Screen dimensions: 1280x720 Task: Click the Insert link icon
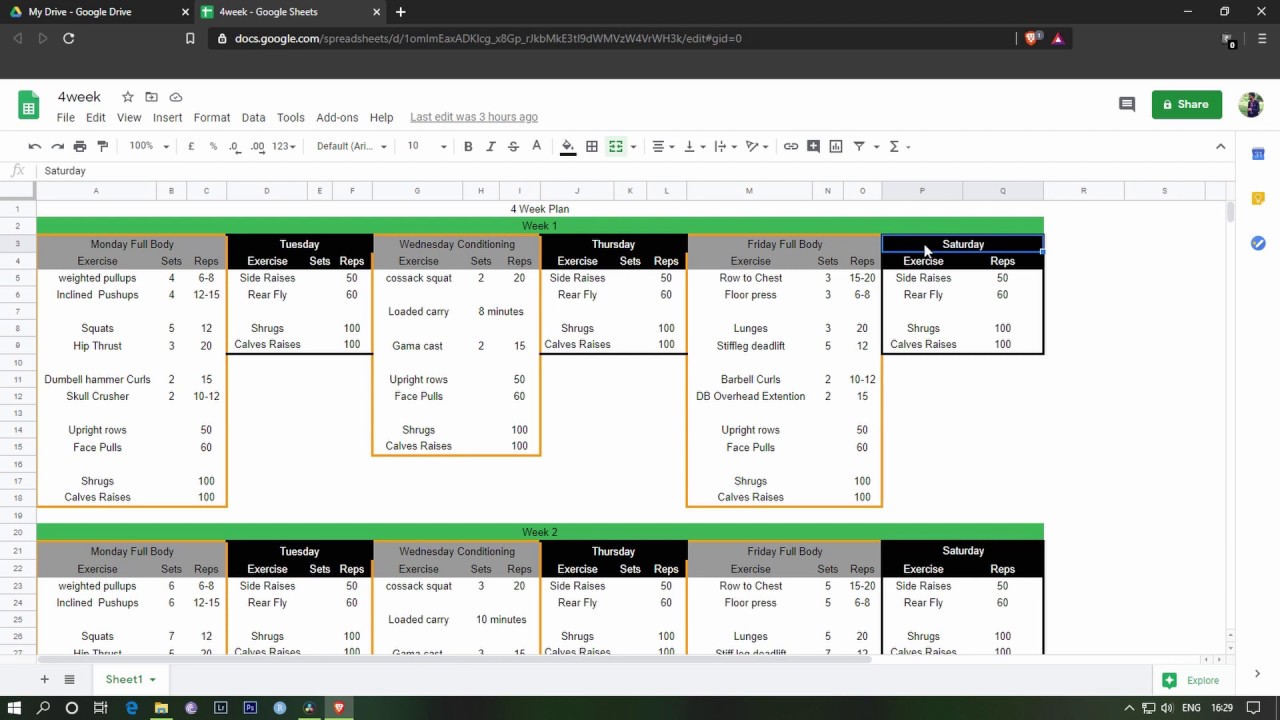[x=791, y=146]
